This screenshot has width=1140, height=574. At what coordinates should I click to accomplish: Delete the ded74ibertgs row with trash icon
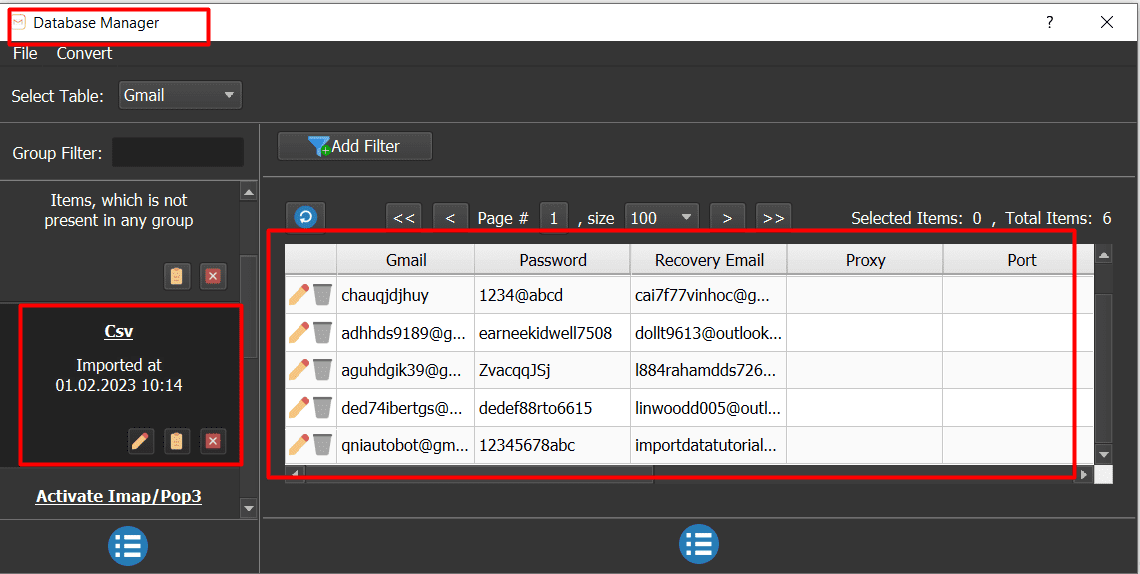[323, 408]
